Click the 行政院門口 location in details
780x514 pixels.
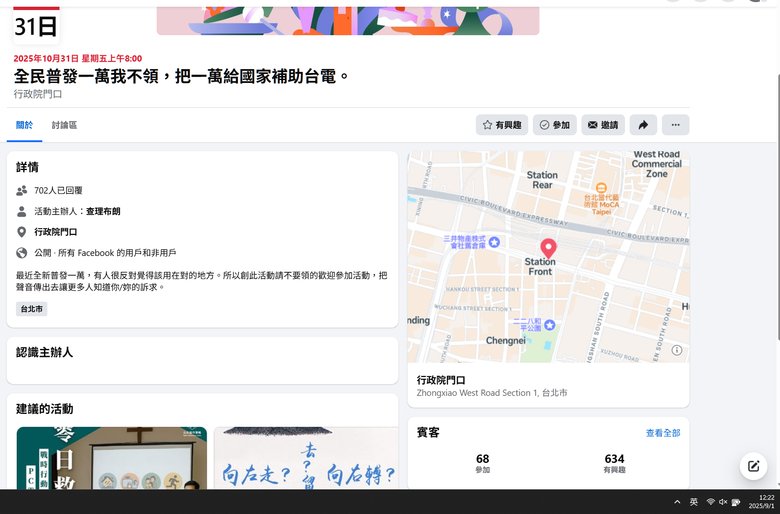pos(55,232)
